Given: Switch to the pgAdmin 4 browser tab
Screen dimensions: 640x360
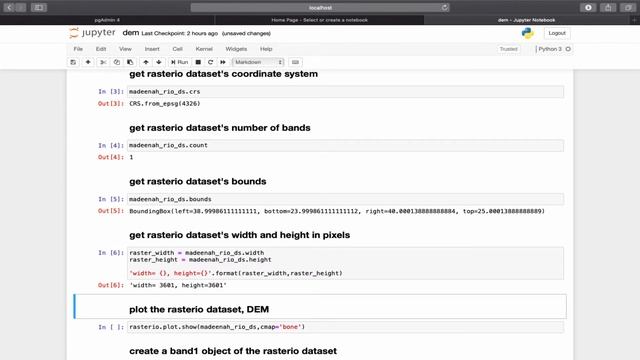Looking at the screenshot, I should pyautogui.click(x=107, y=20).
